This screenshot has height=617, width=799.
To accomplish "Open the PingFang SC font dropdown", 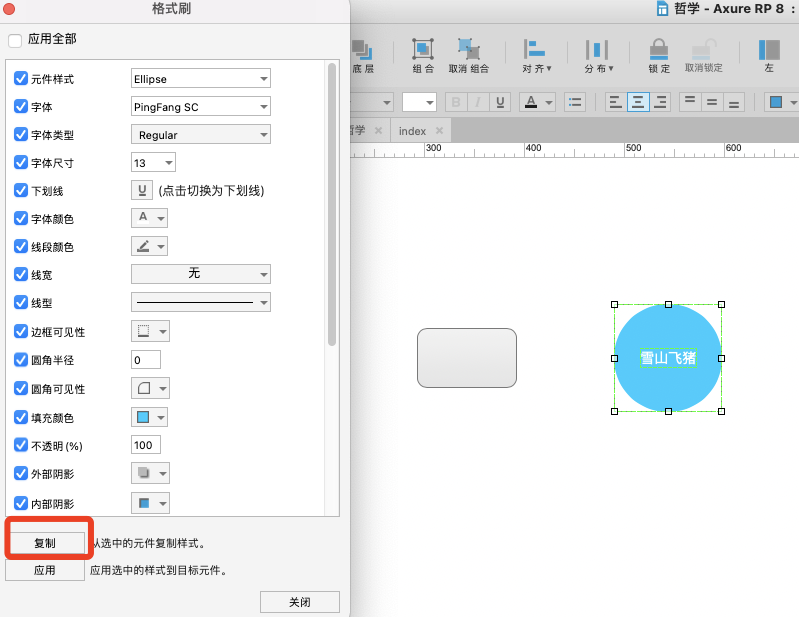I will coord(201,106).
